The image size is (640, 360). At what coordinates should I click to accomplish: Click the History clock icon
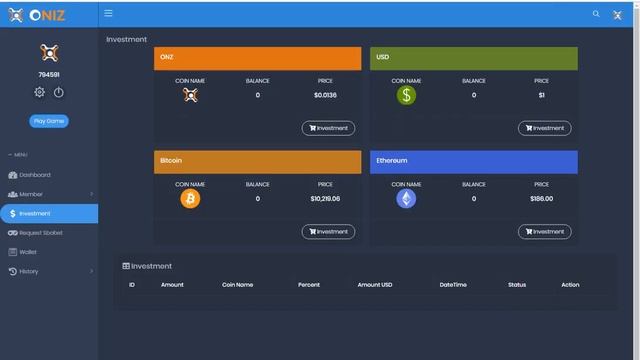pyautogui.click(x=13, y=271)
